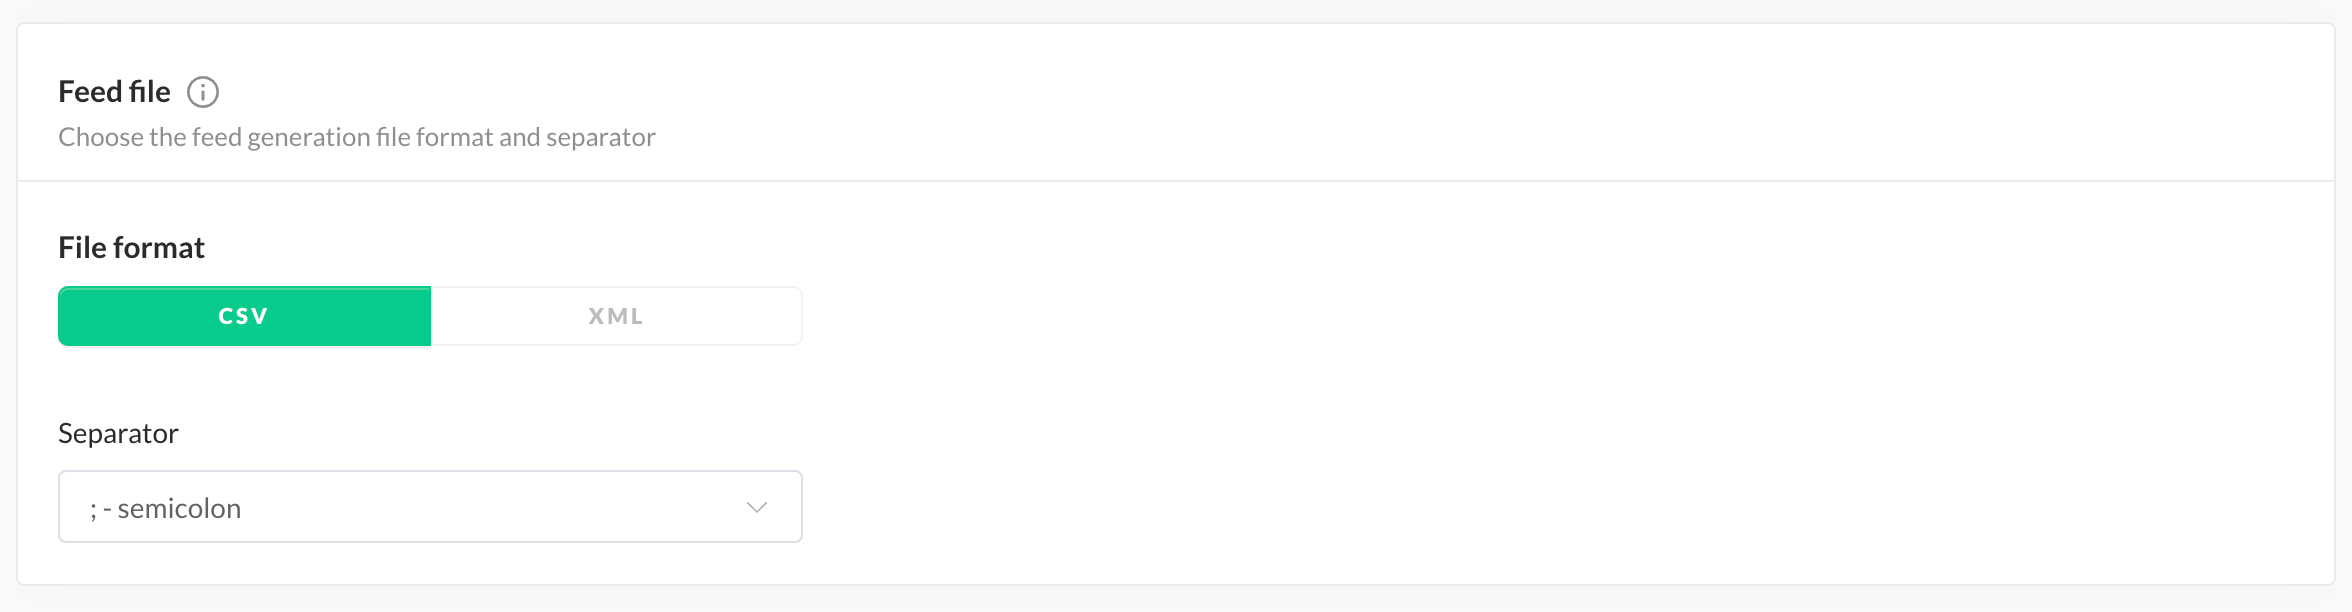Focus the Separator select box
This screenshot has height=612, width=2352.
coord(430,507)
